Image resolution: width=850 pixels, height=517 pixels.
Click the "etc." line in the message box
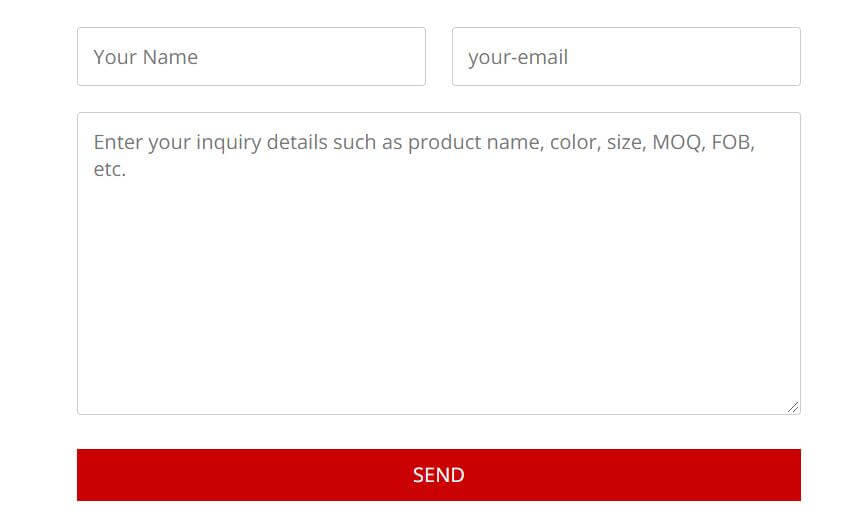(110, 170)
